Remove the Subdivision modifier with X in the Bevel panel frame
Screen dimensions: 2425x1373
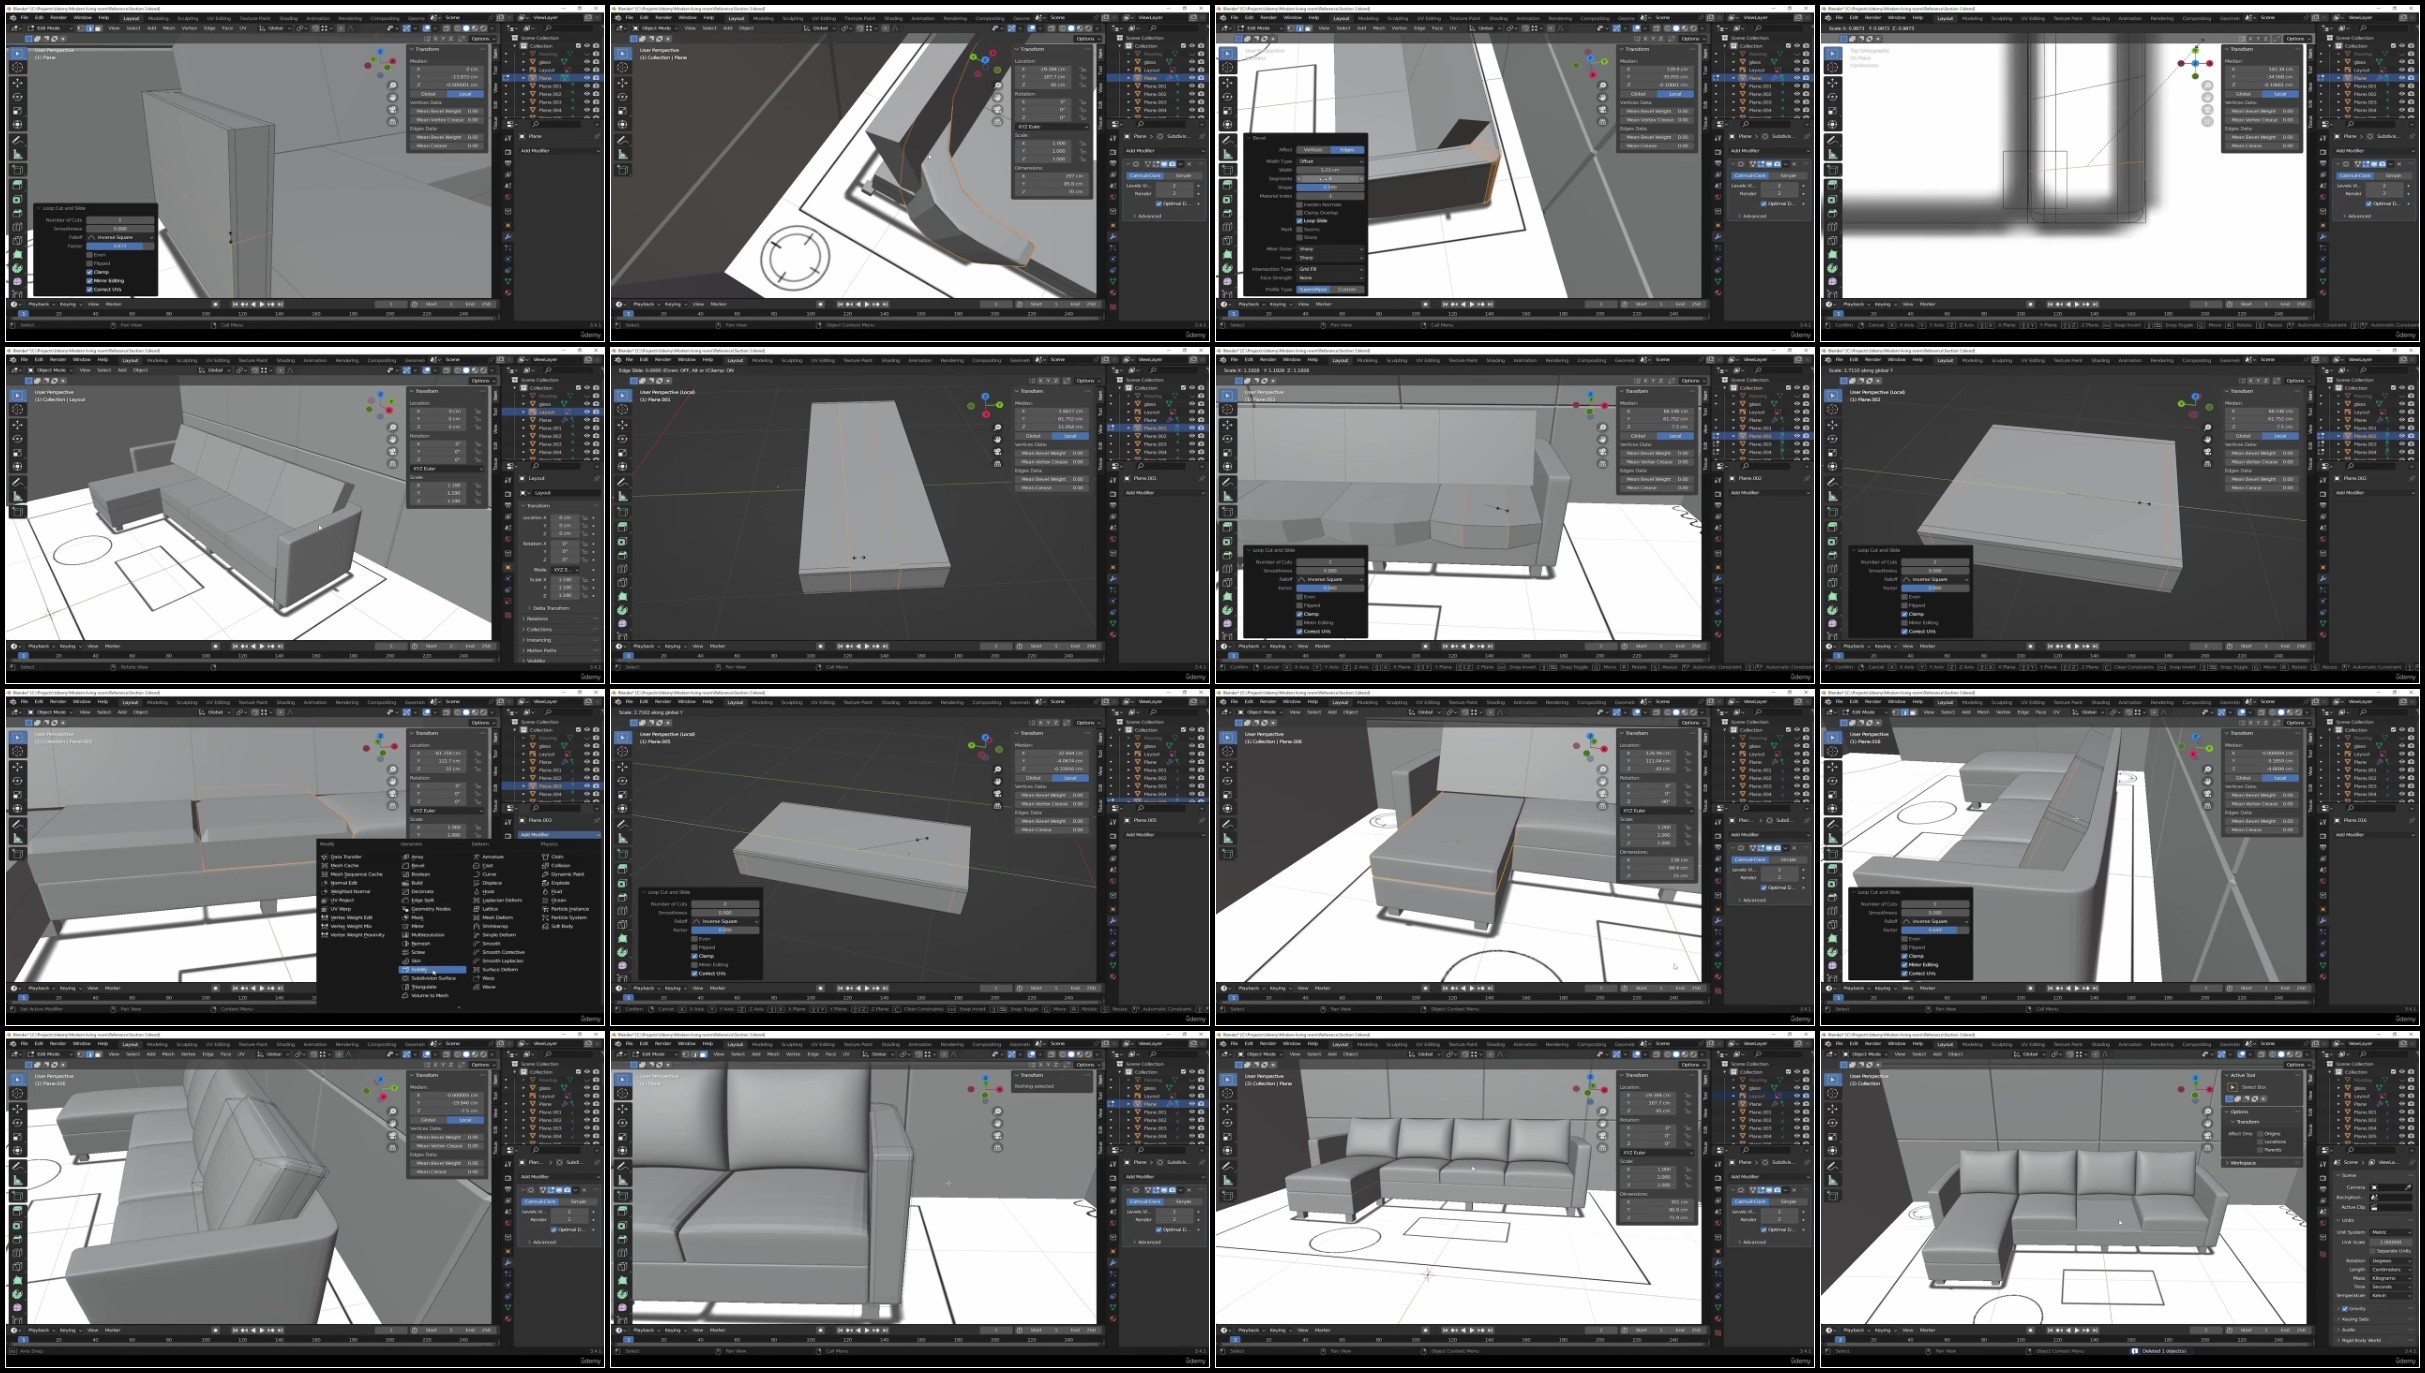[x=1794, y=164]
